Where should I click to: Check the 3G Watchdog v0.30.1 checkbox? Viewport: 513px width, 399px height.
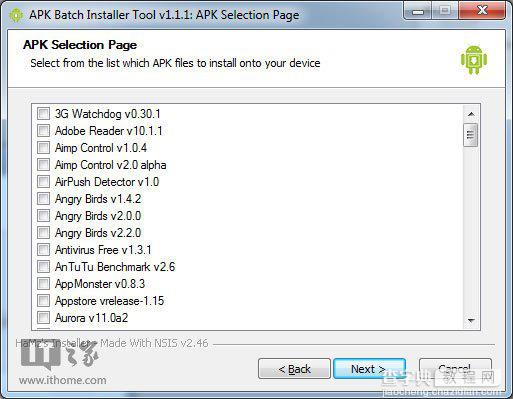tap(43, 113)
